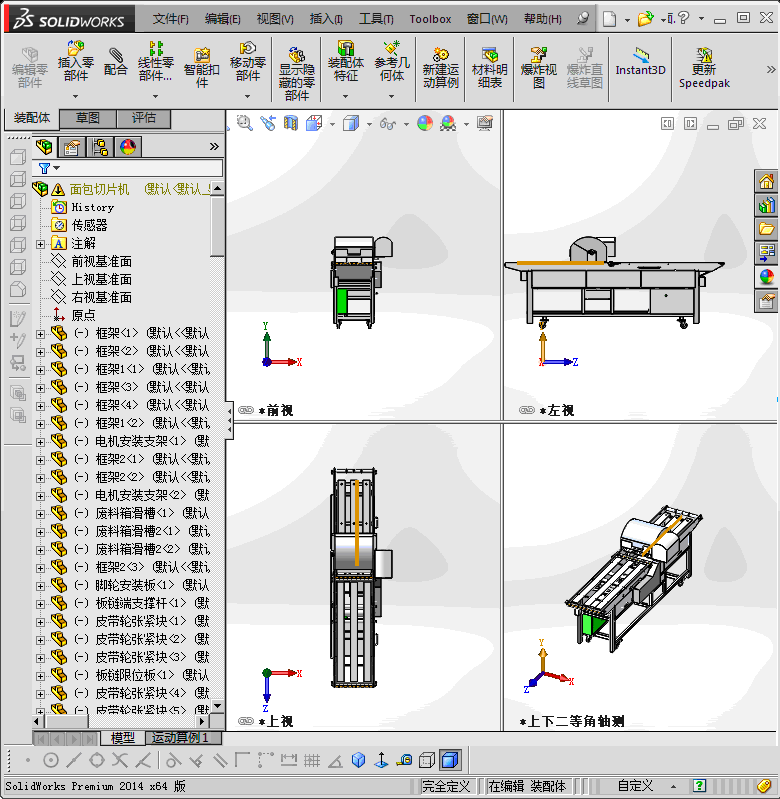Open the 文件(F) menu
Screen dimensions: 780x799
171,19
